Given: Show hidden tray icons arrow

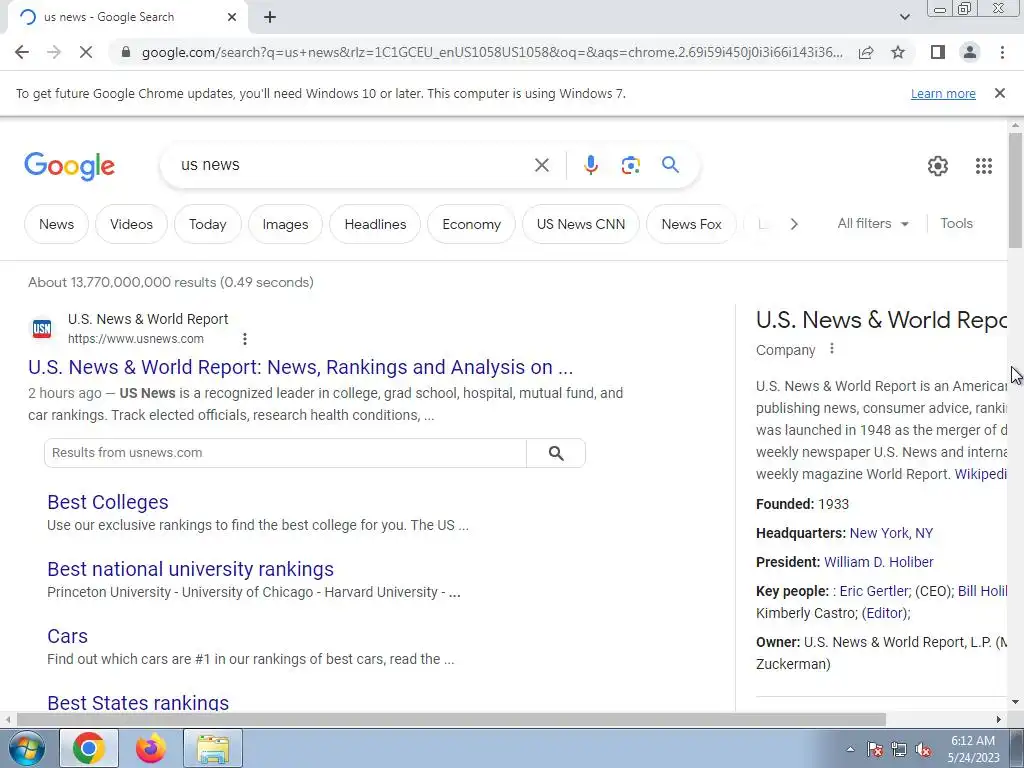Looking at the screenshot, I should tap(850, 749).
